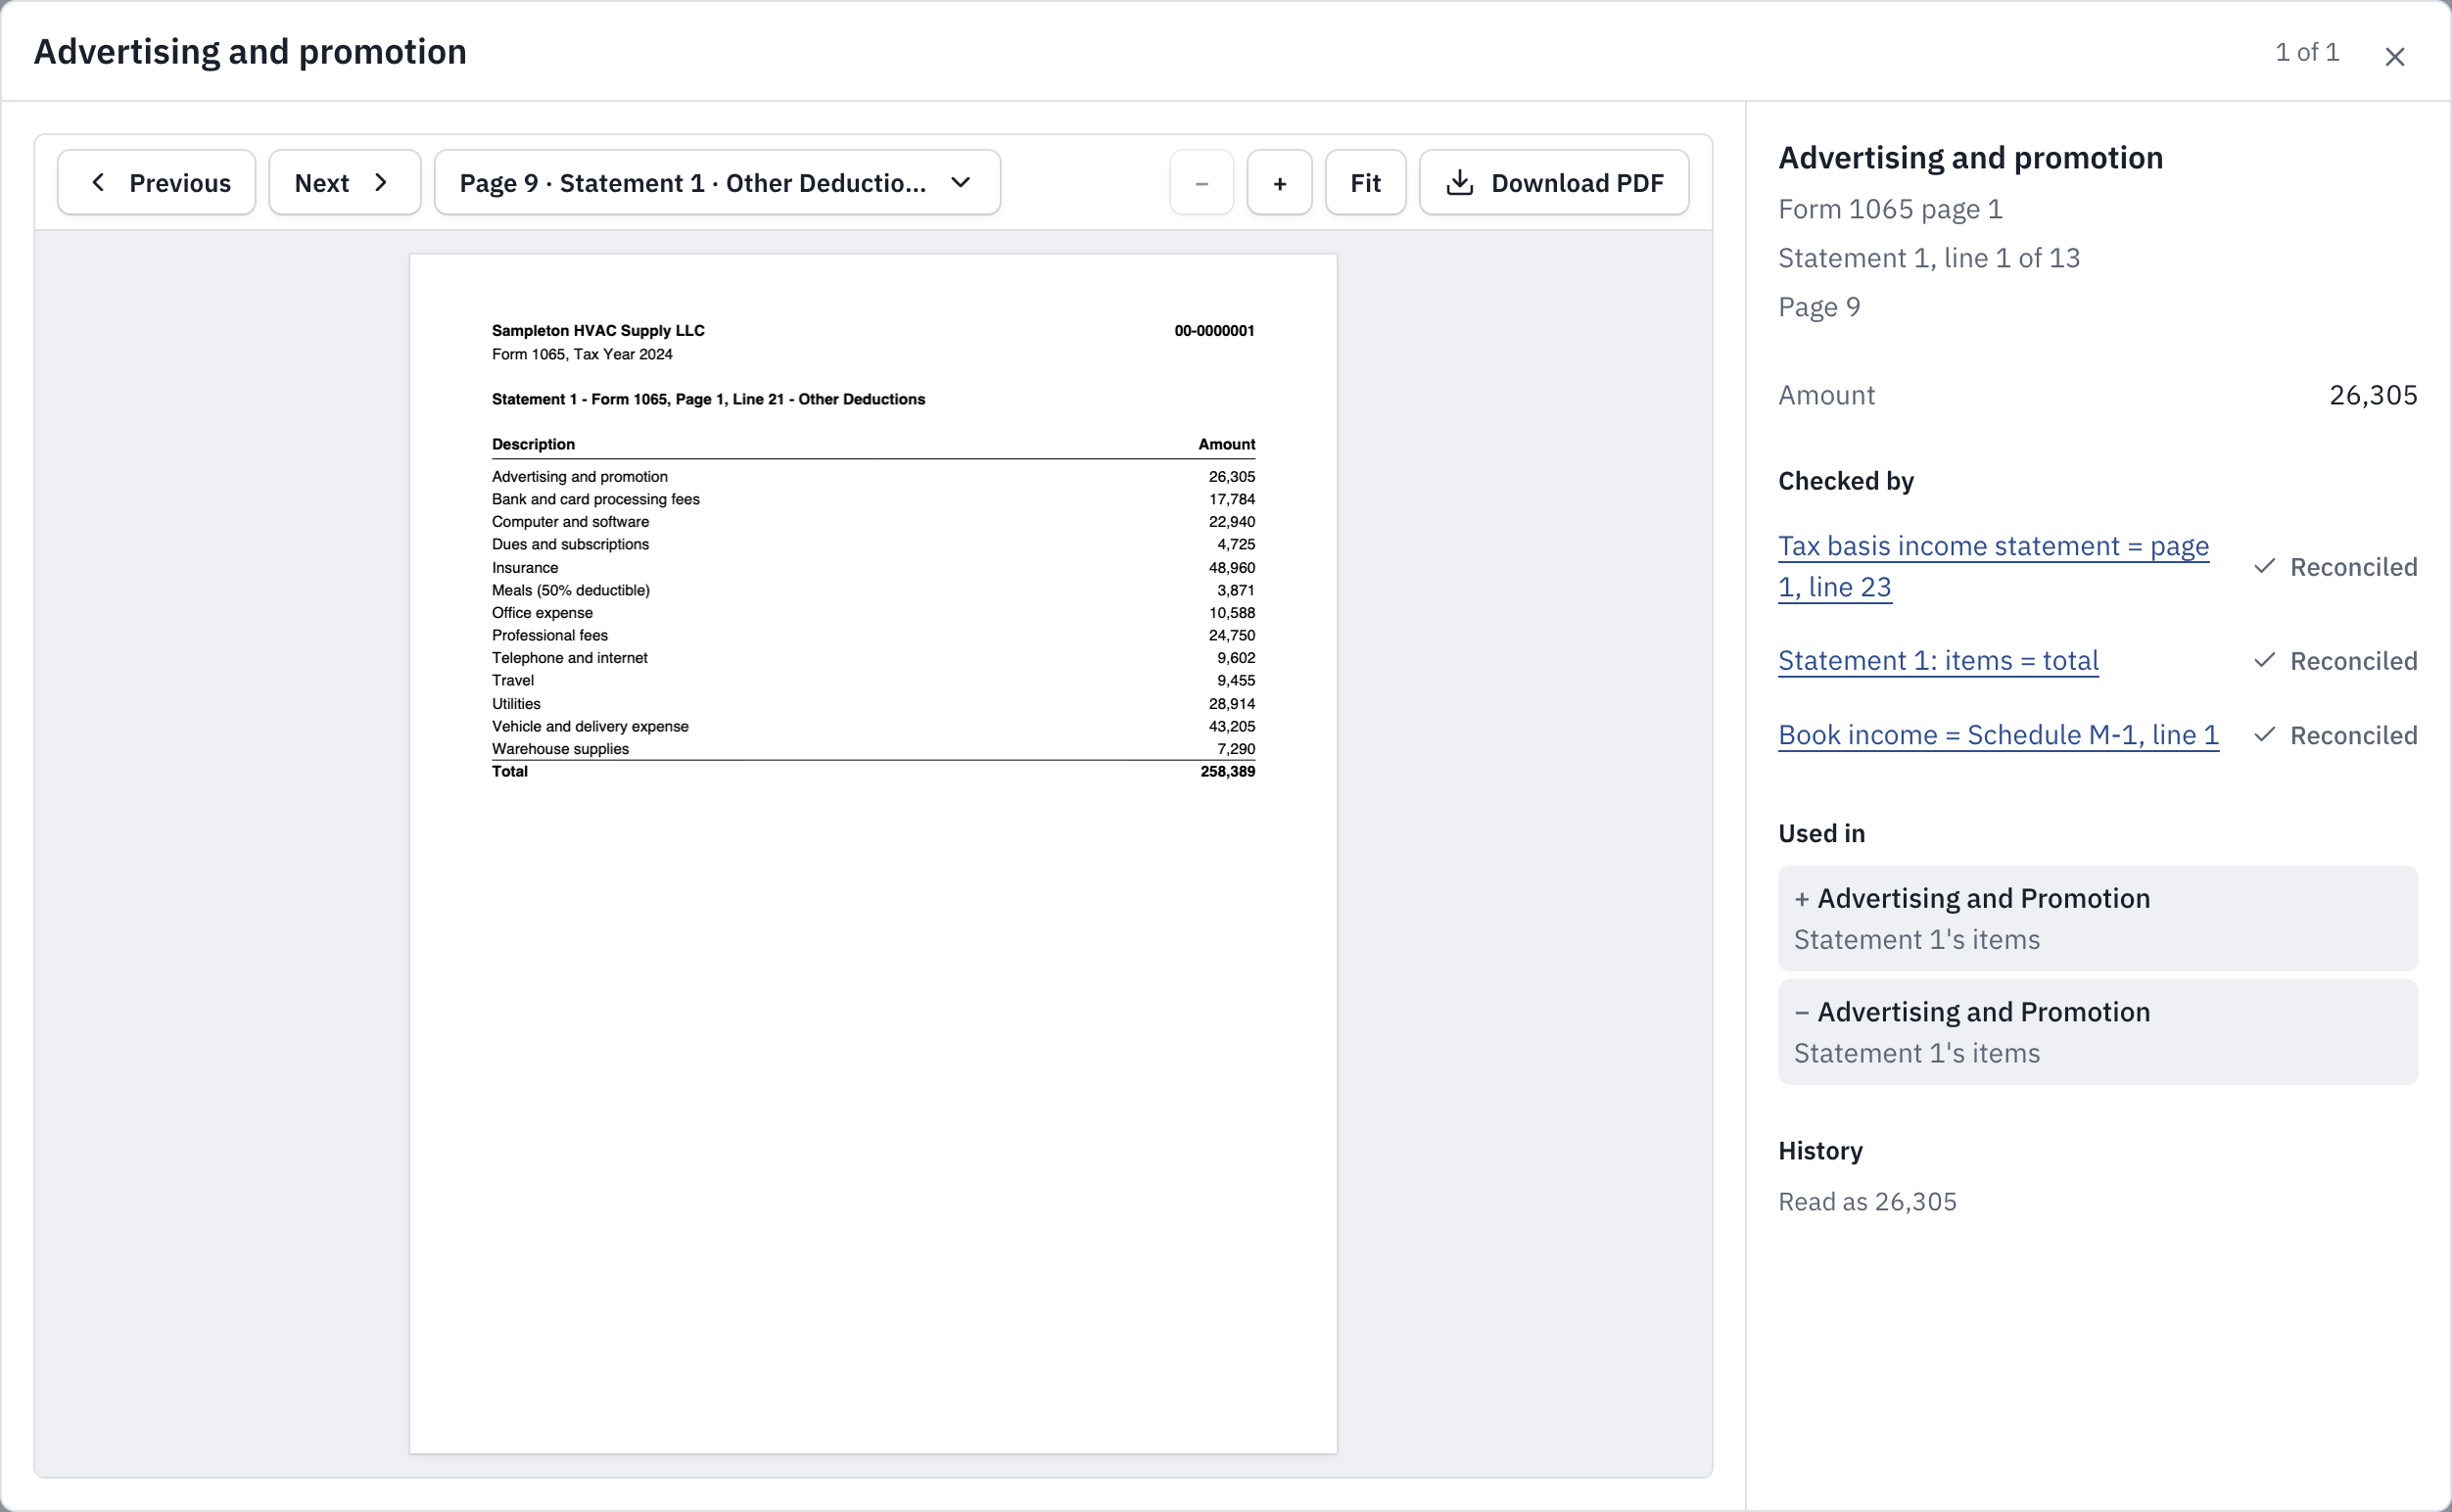The height and width of the screenshot is (1512, 2452).
Task: Select the Bank and card processing fees row
Action: tap(873, 499)
